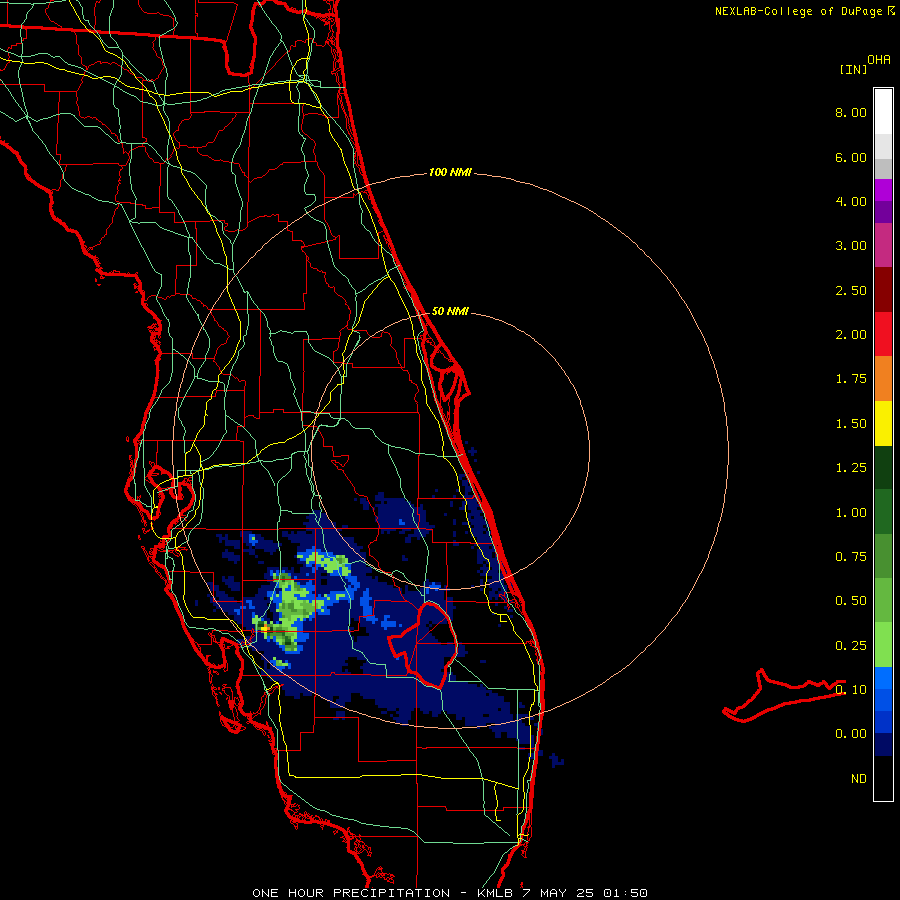Click the 8.00 legend value
900x900 pixels.
pyautogui.click(x=851, y=112)
